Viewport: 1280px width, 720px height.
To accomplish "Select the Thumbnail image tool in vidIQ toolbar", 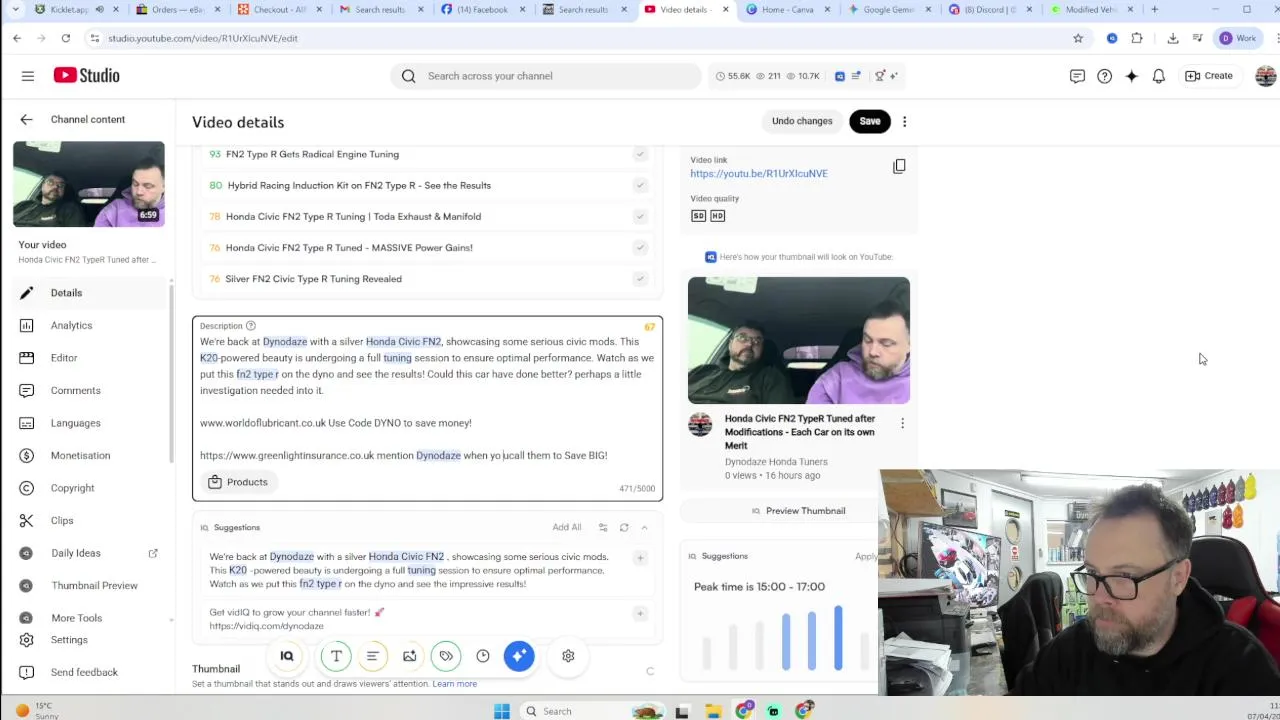I will tap(409, 656).
